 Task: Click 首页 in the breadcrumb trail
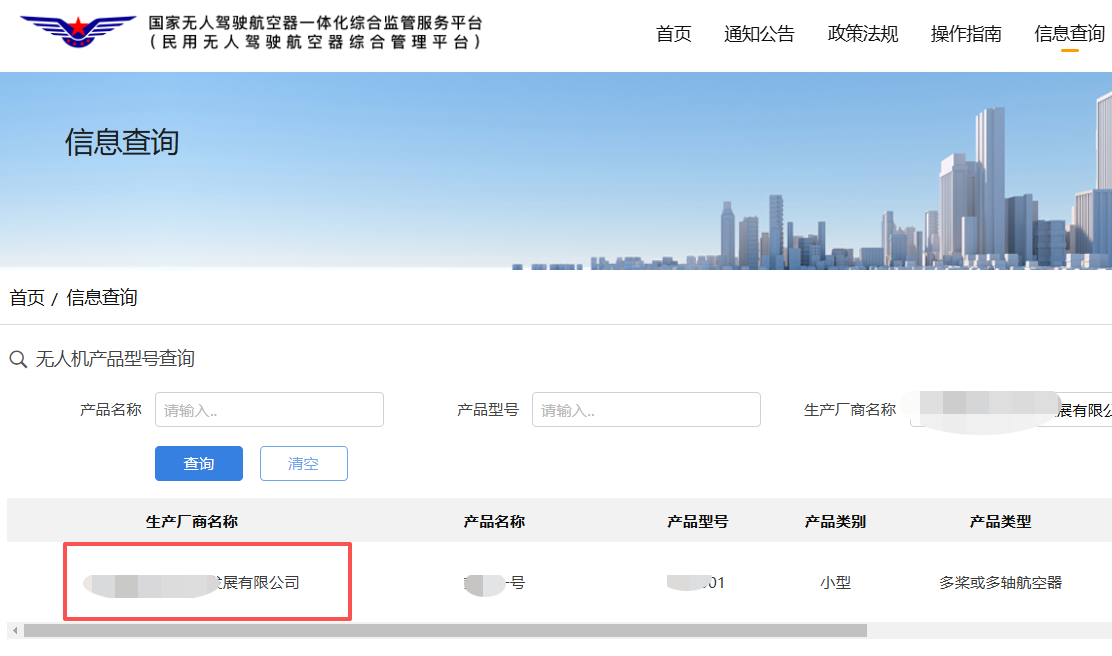[x=26, y=297]
